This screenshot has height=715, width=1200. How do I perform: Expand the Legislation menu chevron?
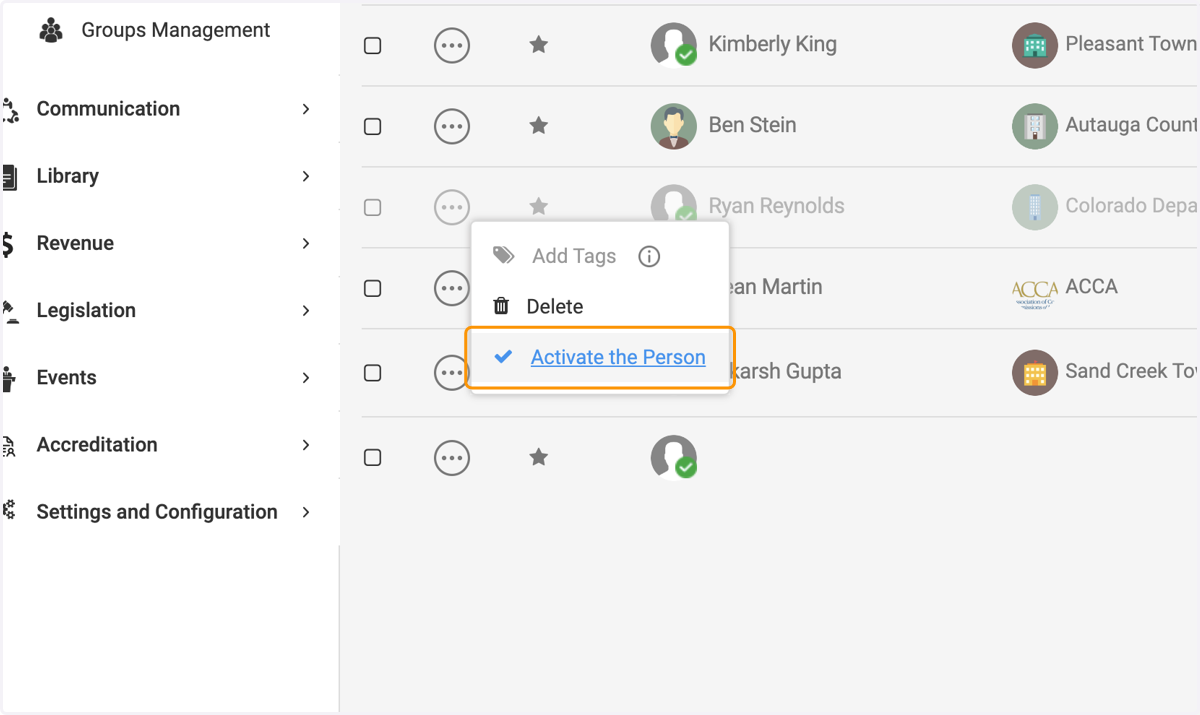click(x=306, y=311)
